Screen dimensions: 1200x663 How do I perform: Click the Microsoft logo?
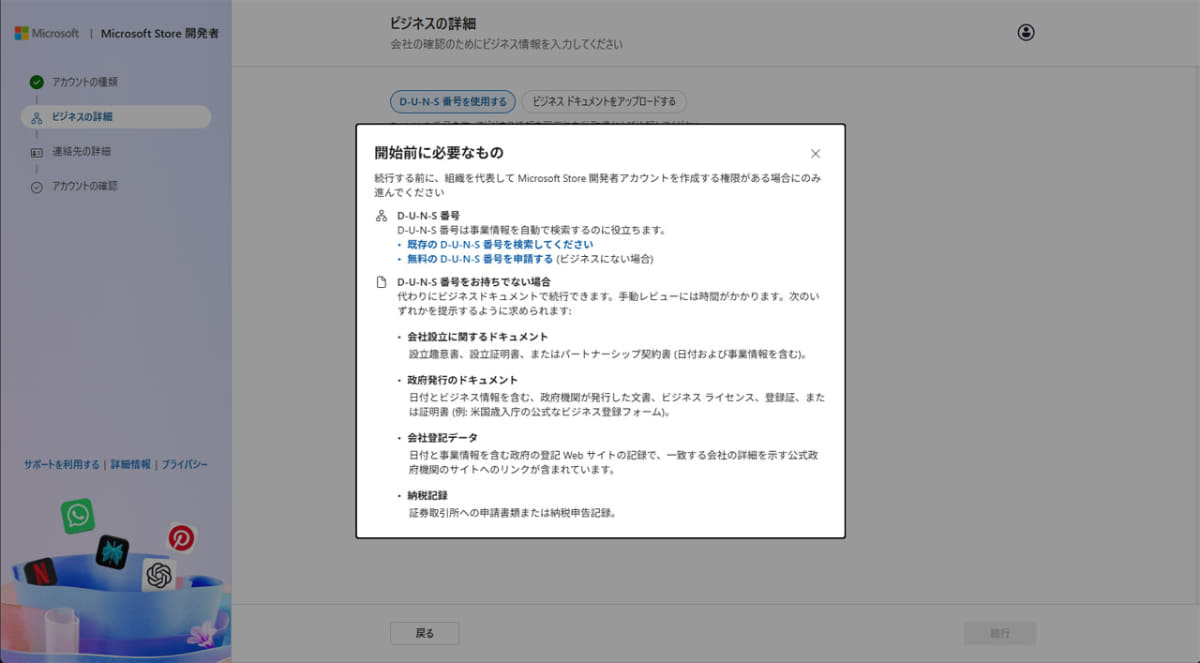[x=47, y=33]
